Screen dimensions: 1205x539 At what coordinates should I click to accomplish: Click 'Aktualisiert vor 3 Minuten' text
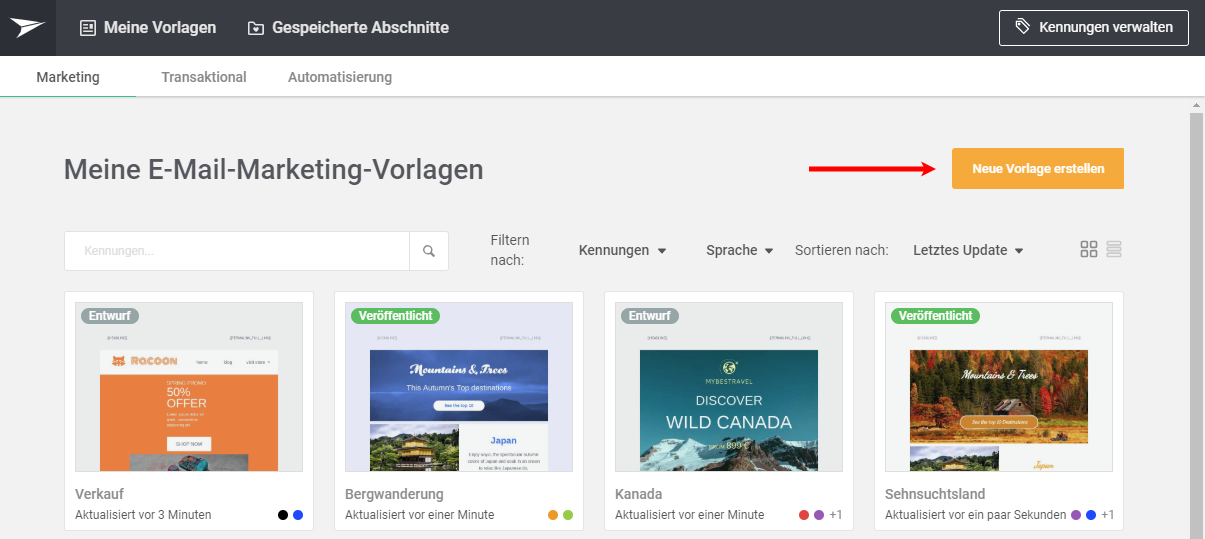pyautogui.click(x=143, y=515)
